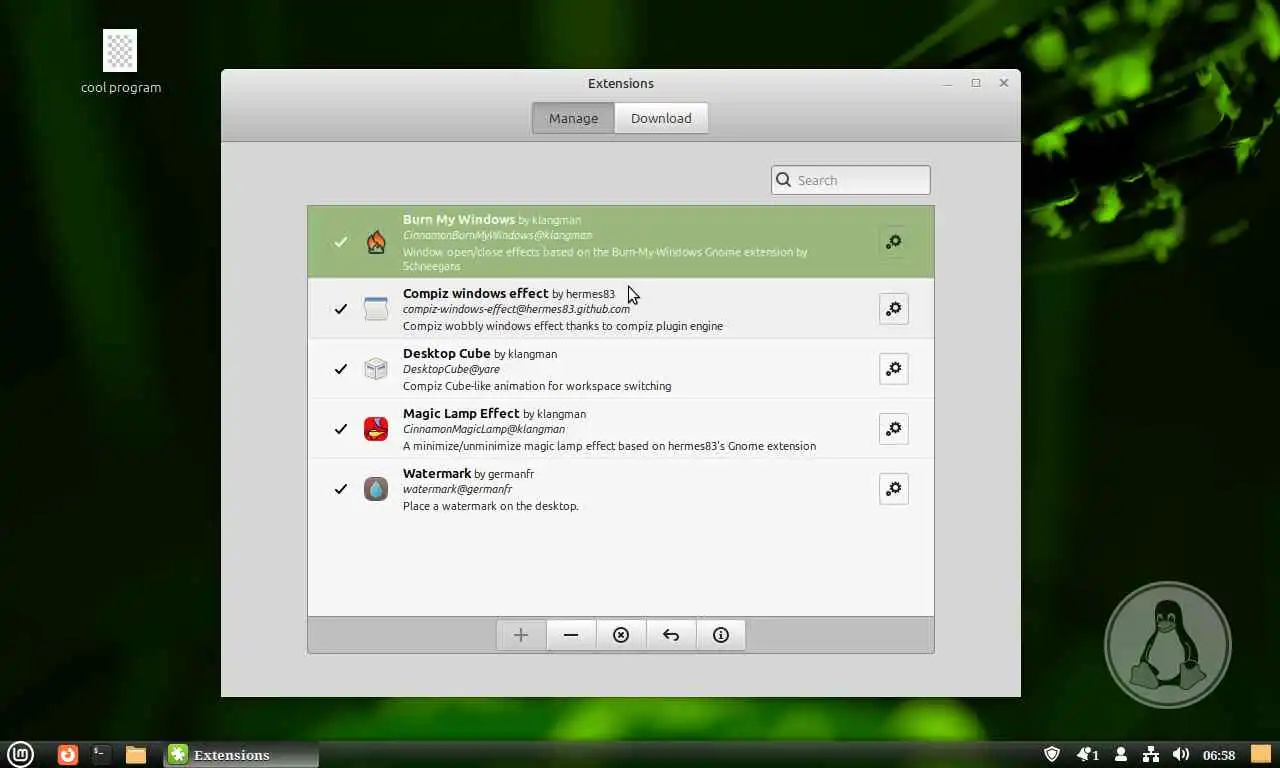The height and width of the screenshot is (768, 1280).
Task: Toggle the Burn My Windows enabled checkmark
Action: point(341,242)
